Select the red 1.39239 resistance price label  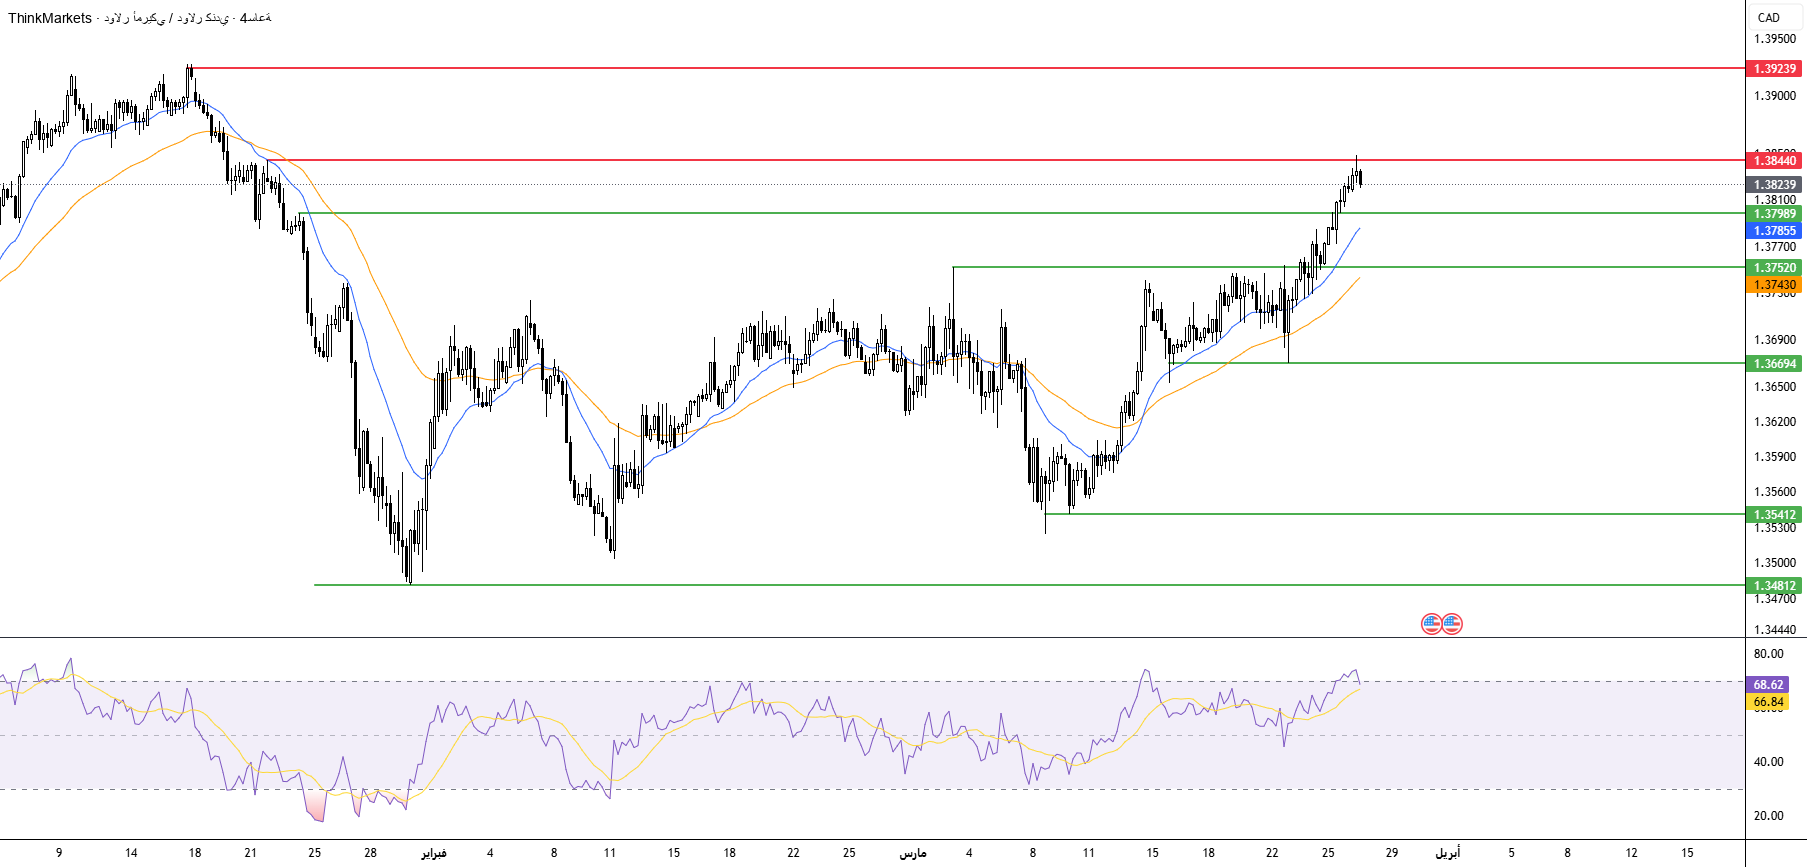1774,69
